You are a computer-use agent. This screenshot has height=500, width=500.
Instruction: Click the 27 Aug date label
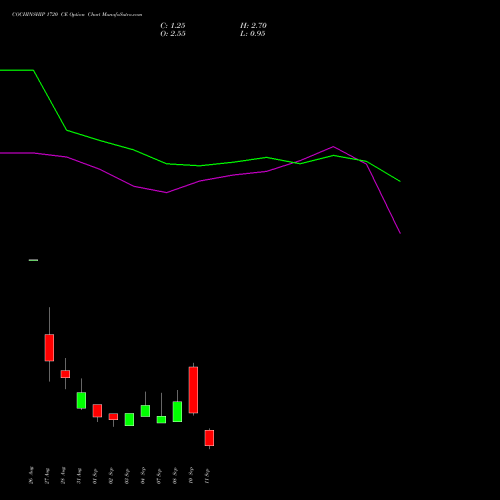[x=47, y=476]
